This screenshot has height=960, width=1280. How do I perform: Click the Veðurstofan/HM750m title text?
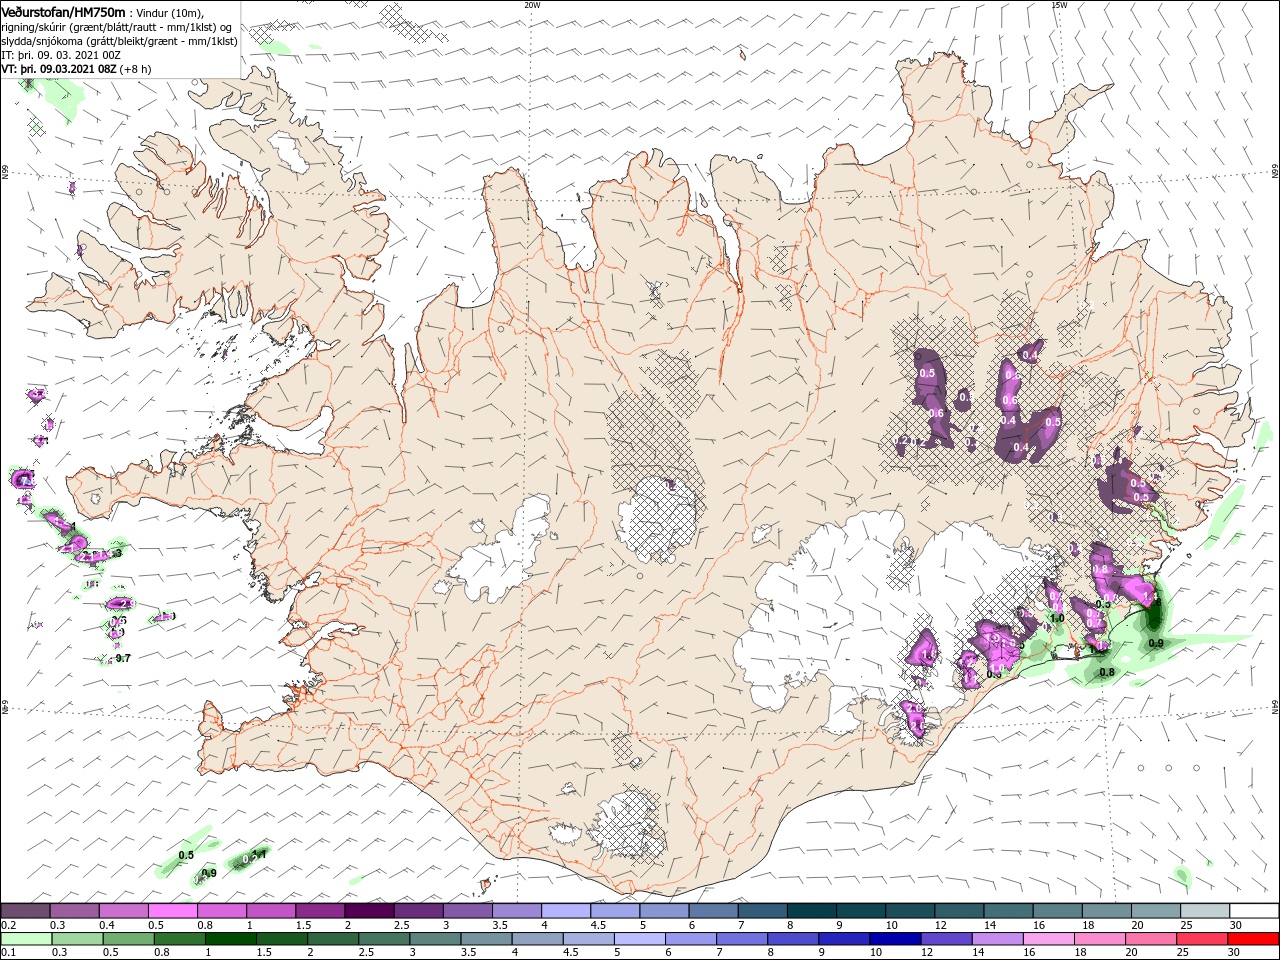[x=62, y=11]
